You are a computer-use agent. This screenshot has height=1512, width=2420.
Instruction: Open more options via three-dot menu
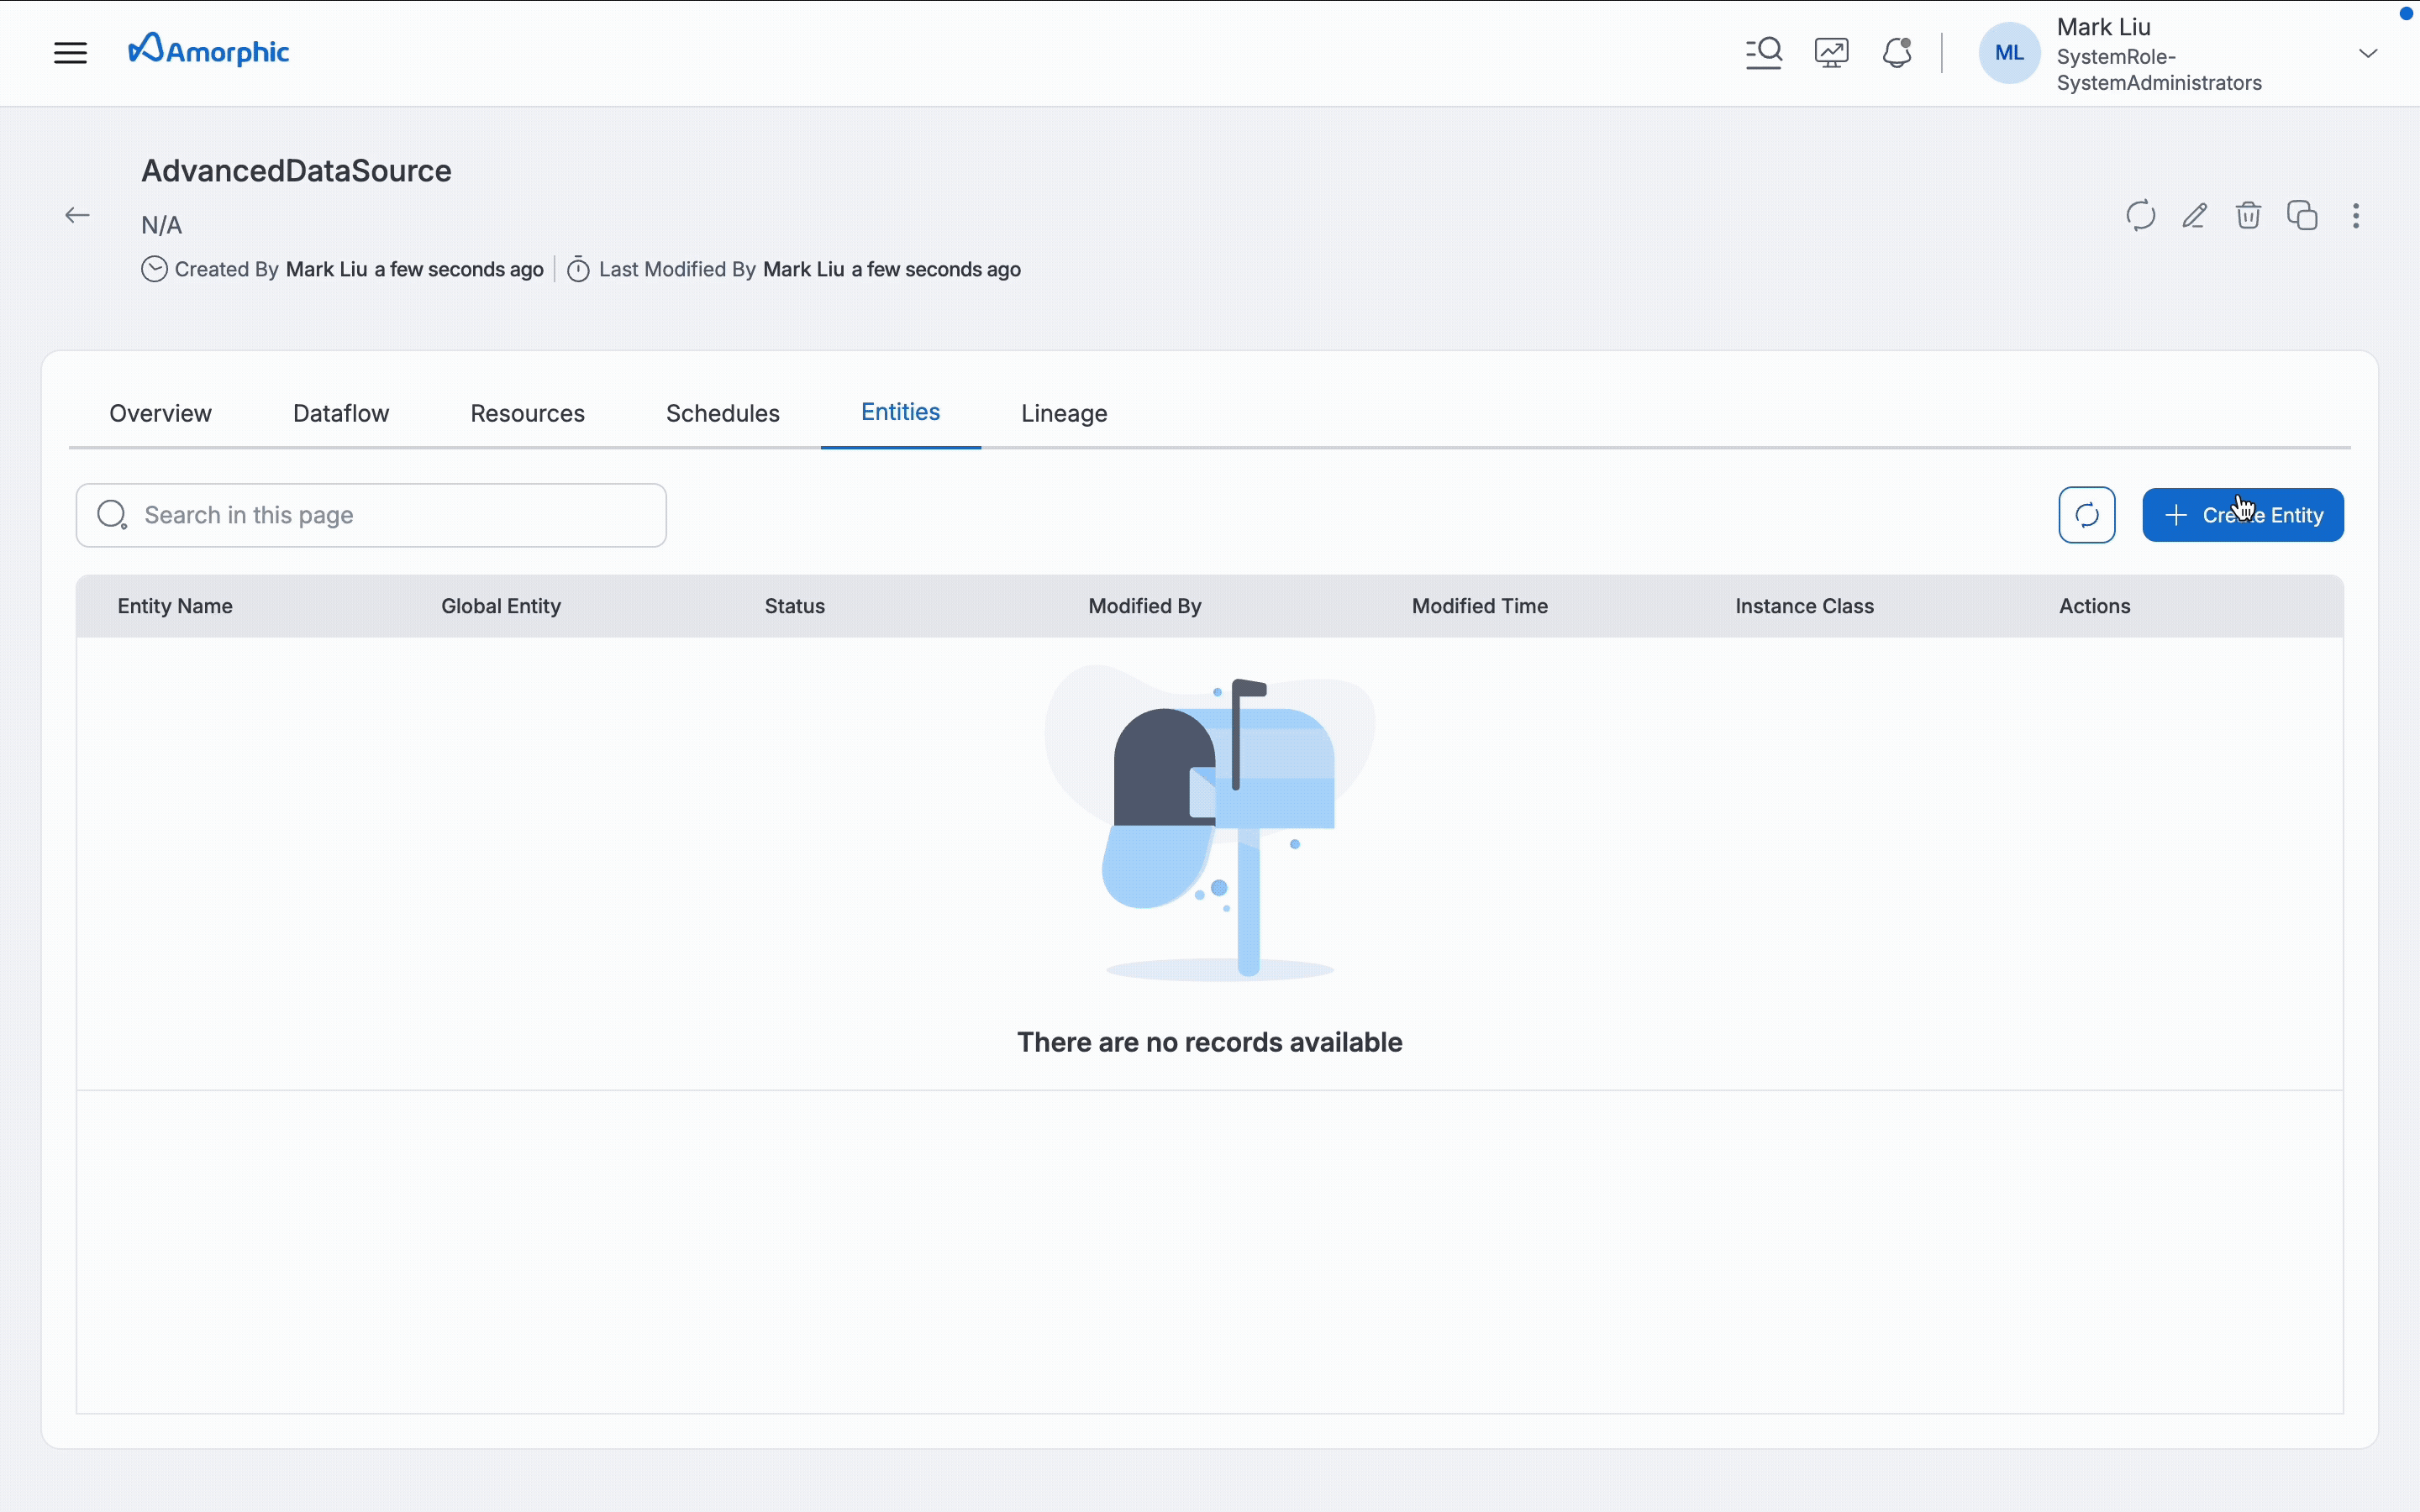pos(2356,215)
